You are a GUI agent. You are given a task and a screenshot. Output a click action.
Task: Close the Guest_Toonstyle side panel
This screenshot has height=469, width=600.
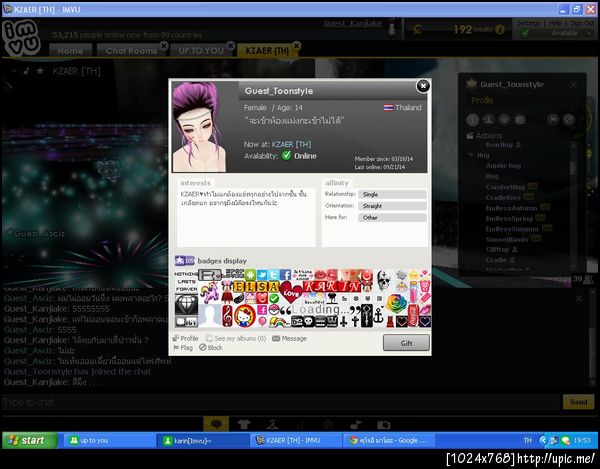[x=573, y=85]
